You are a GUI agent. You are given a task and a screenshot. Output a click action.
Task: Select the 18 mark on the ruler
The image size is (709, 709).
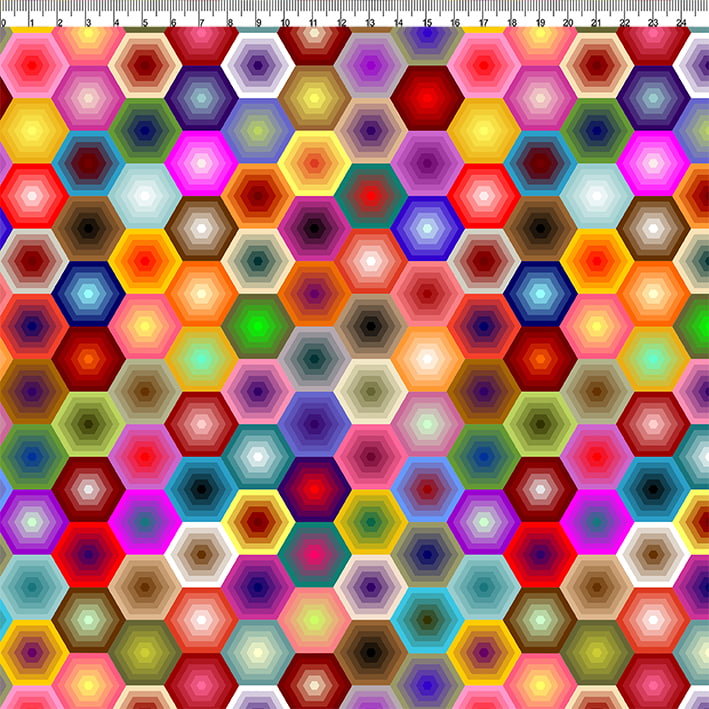click(512, 23)
